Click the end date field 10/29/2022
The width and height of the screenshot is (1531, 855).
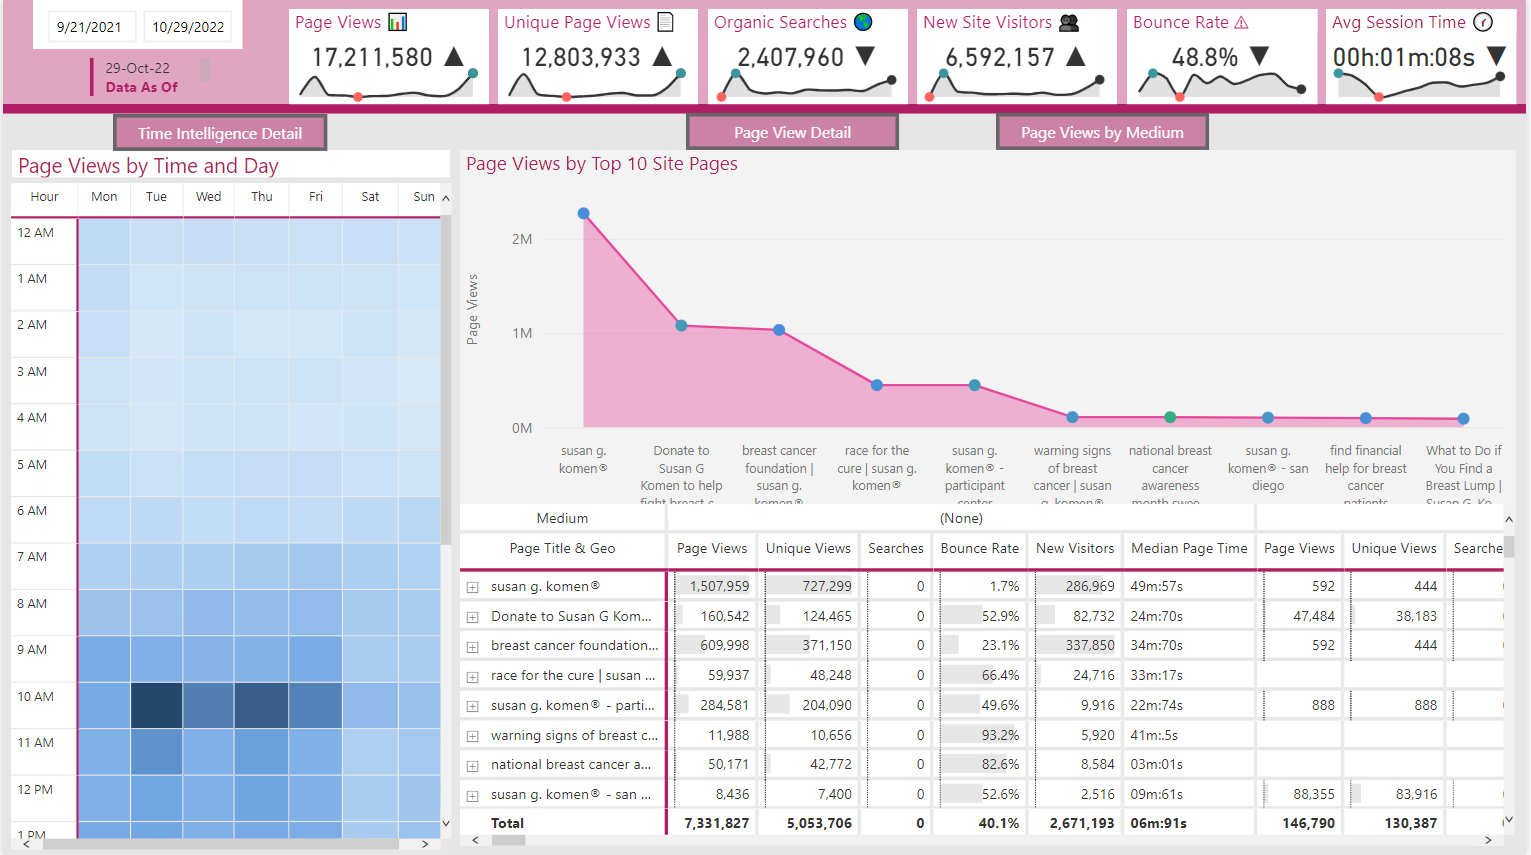pos(188,27)
